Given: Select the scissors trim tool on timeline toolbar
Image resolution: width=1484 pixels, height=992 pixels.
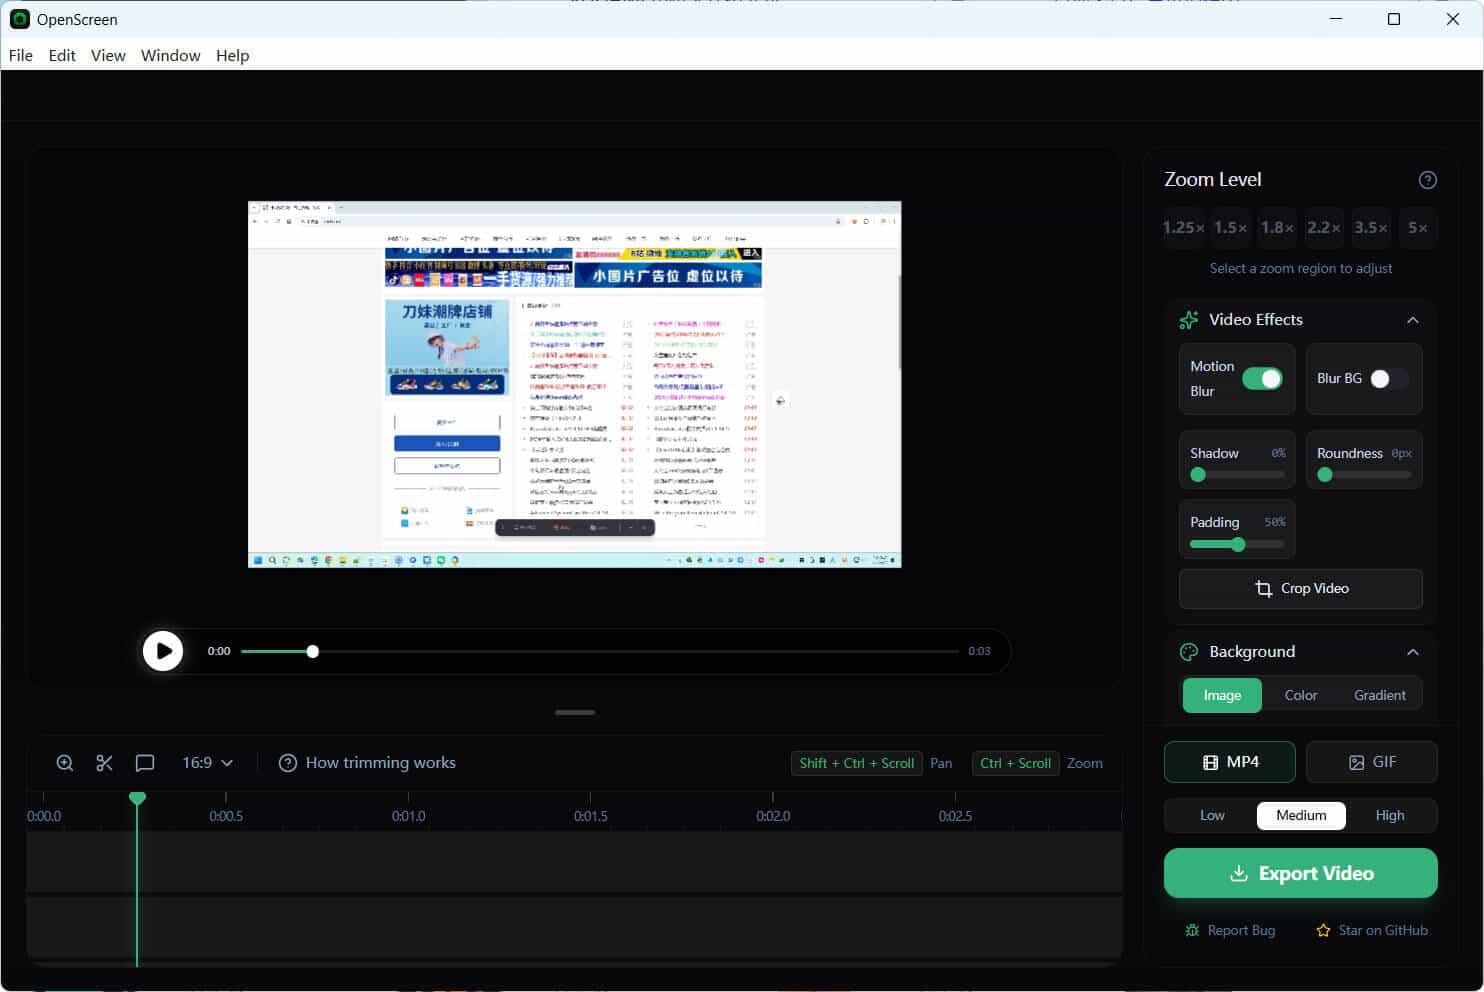Looking at the screenshot, I should 104,762.
